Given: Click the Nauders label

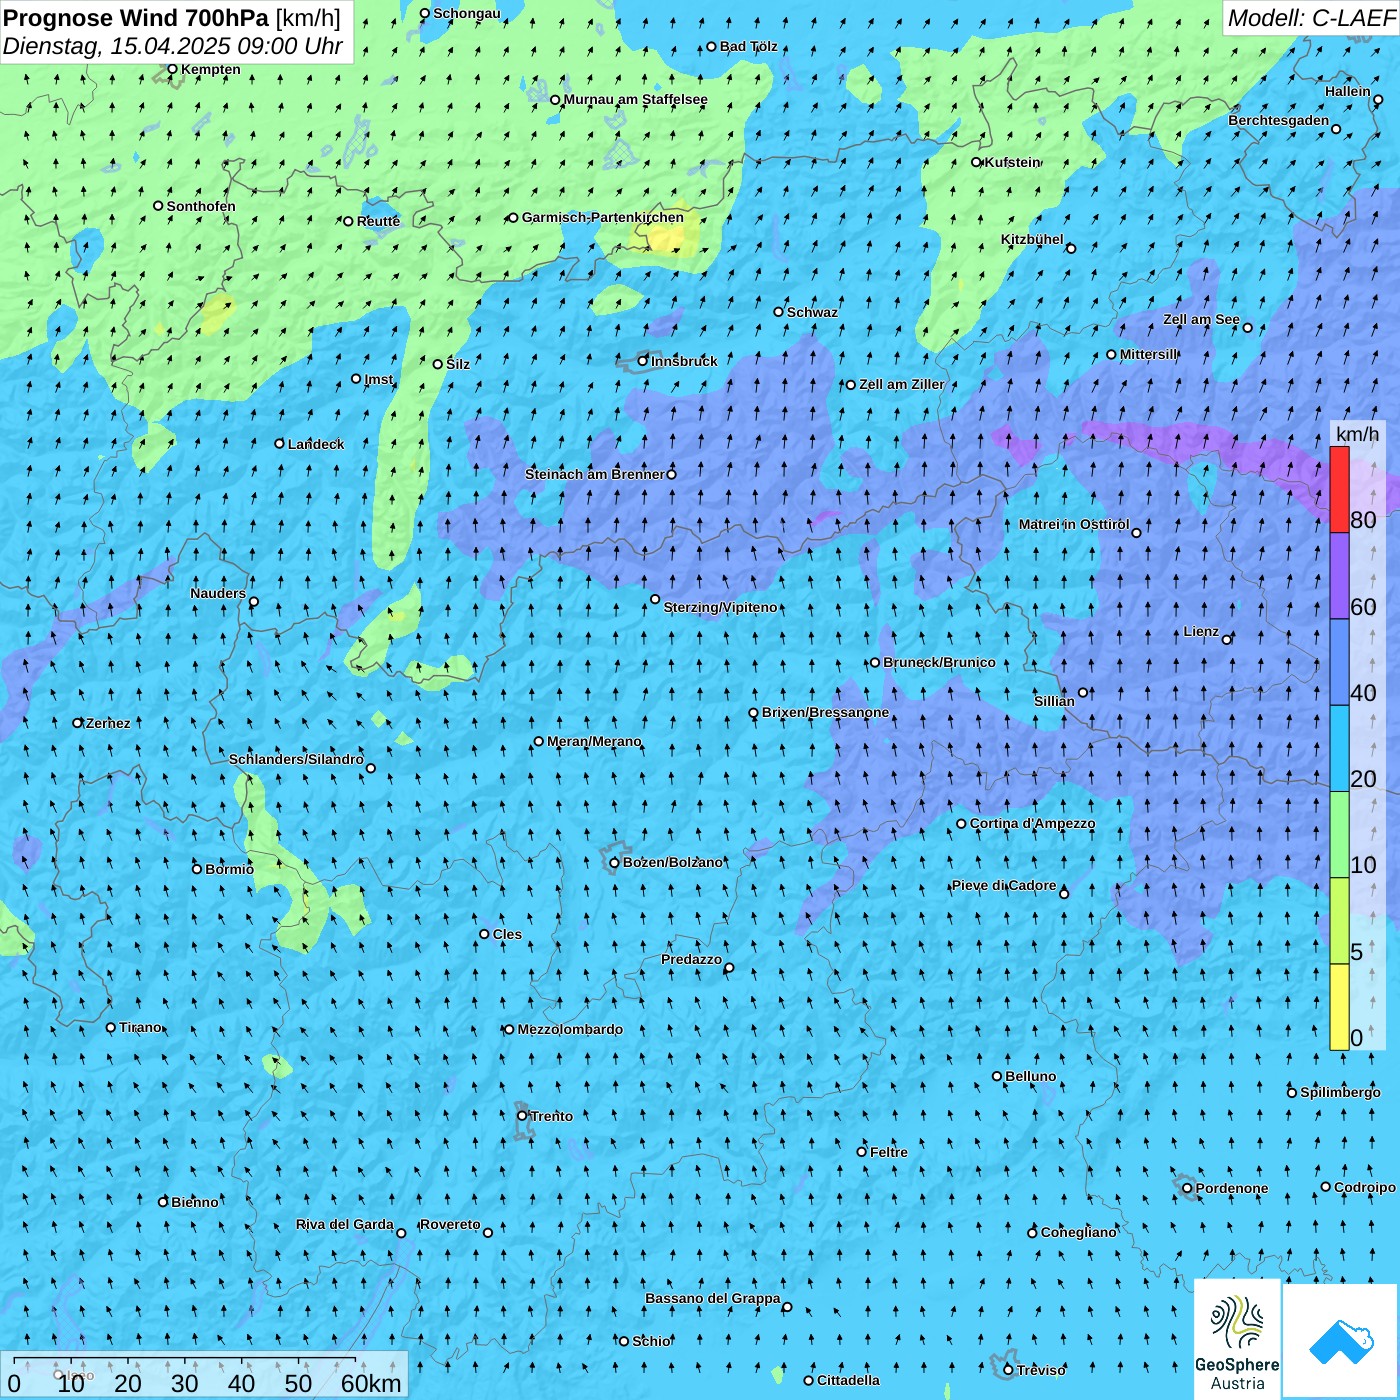Looking at the screenshot, I should pyautogui.click(x=217, y=593).
